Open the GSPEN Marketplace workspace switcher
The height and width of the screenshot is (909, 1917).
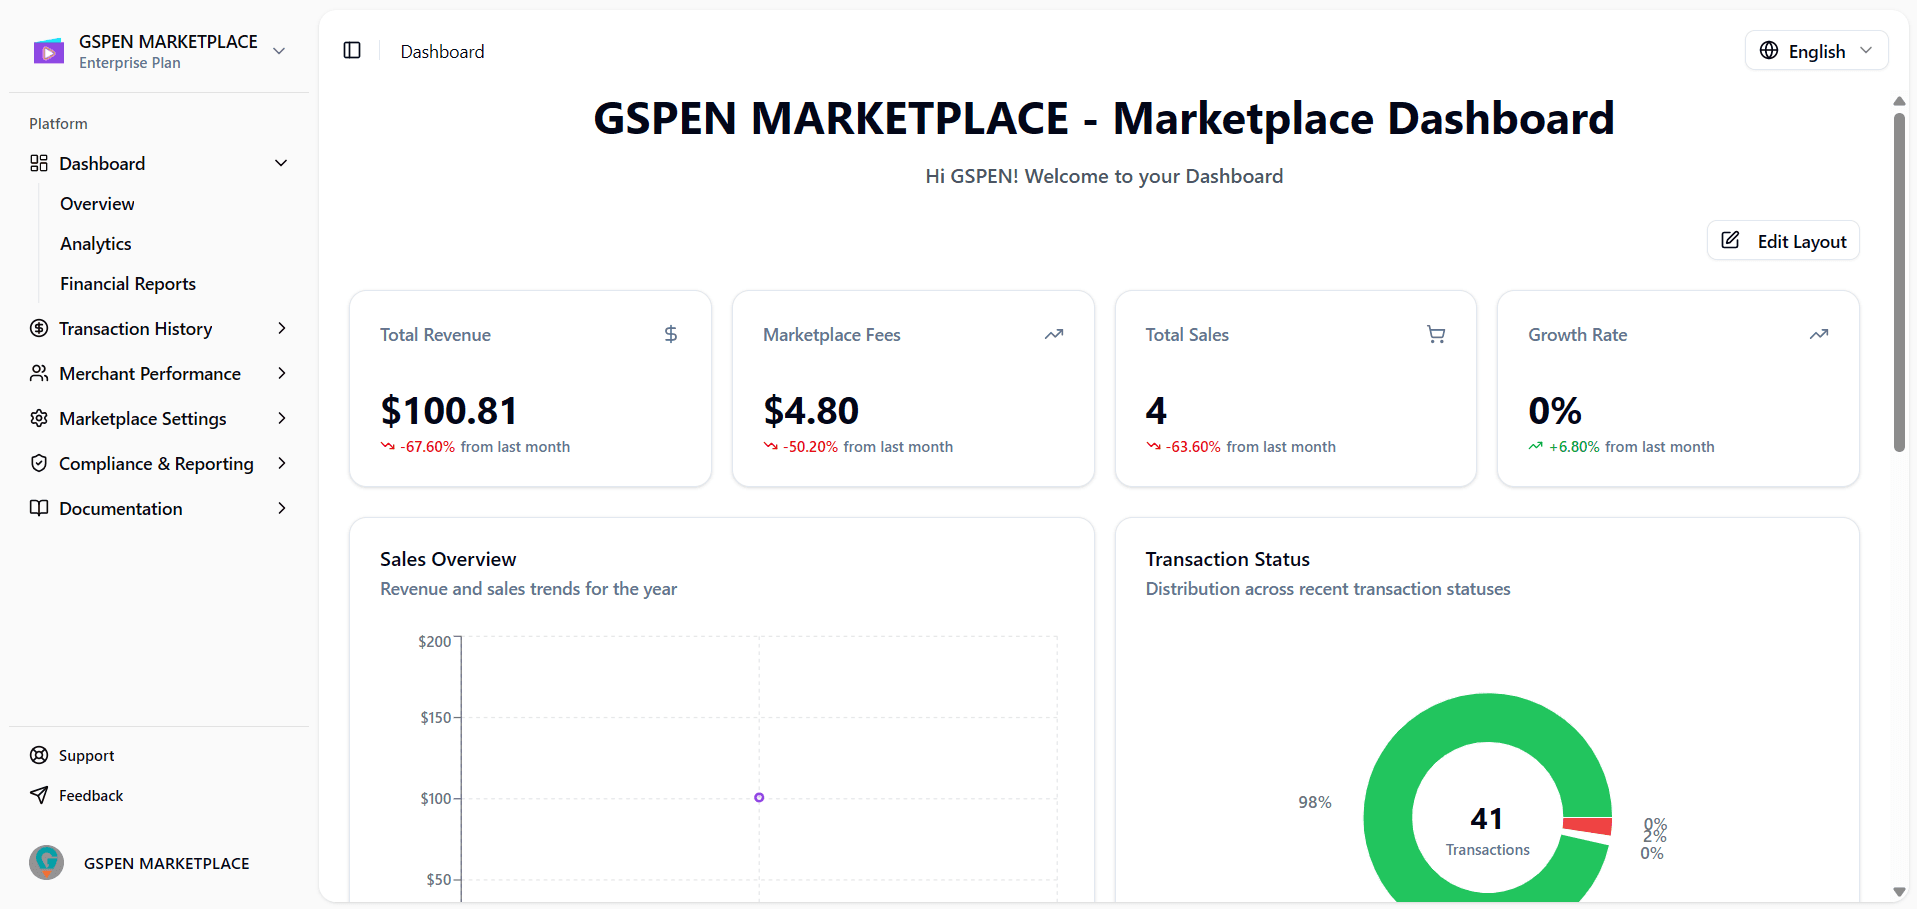[279, 51]
